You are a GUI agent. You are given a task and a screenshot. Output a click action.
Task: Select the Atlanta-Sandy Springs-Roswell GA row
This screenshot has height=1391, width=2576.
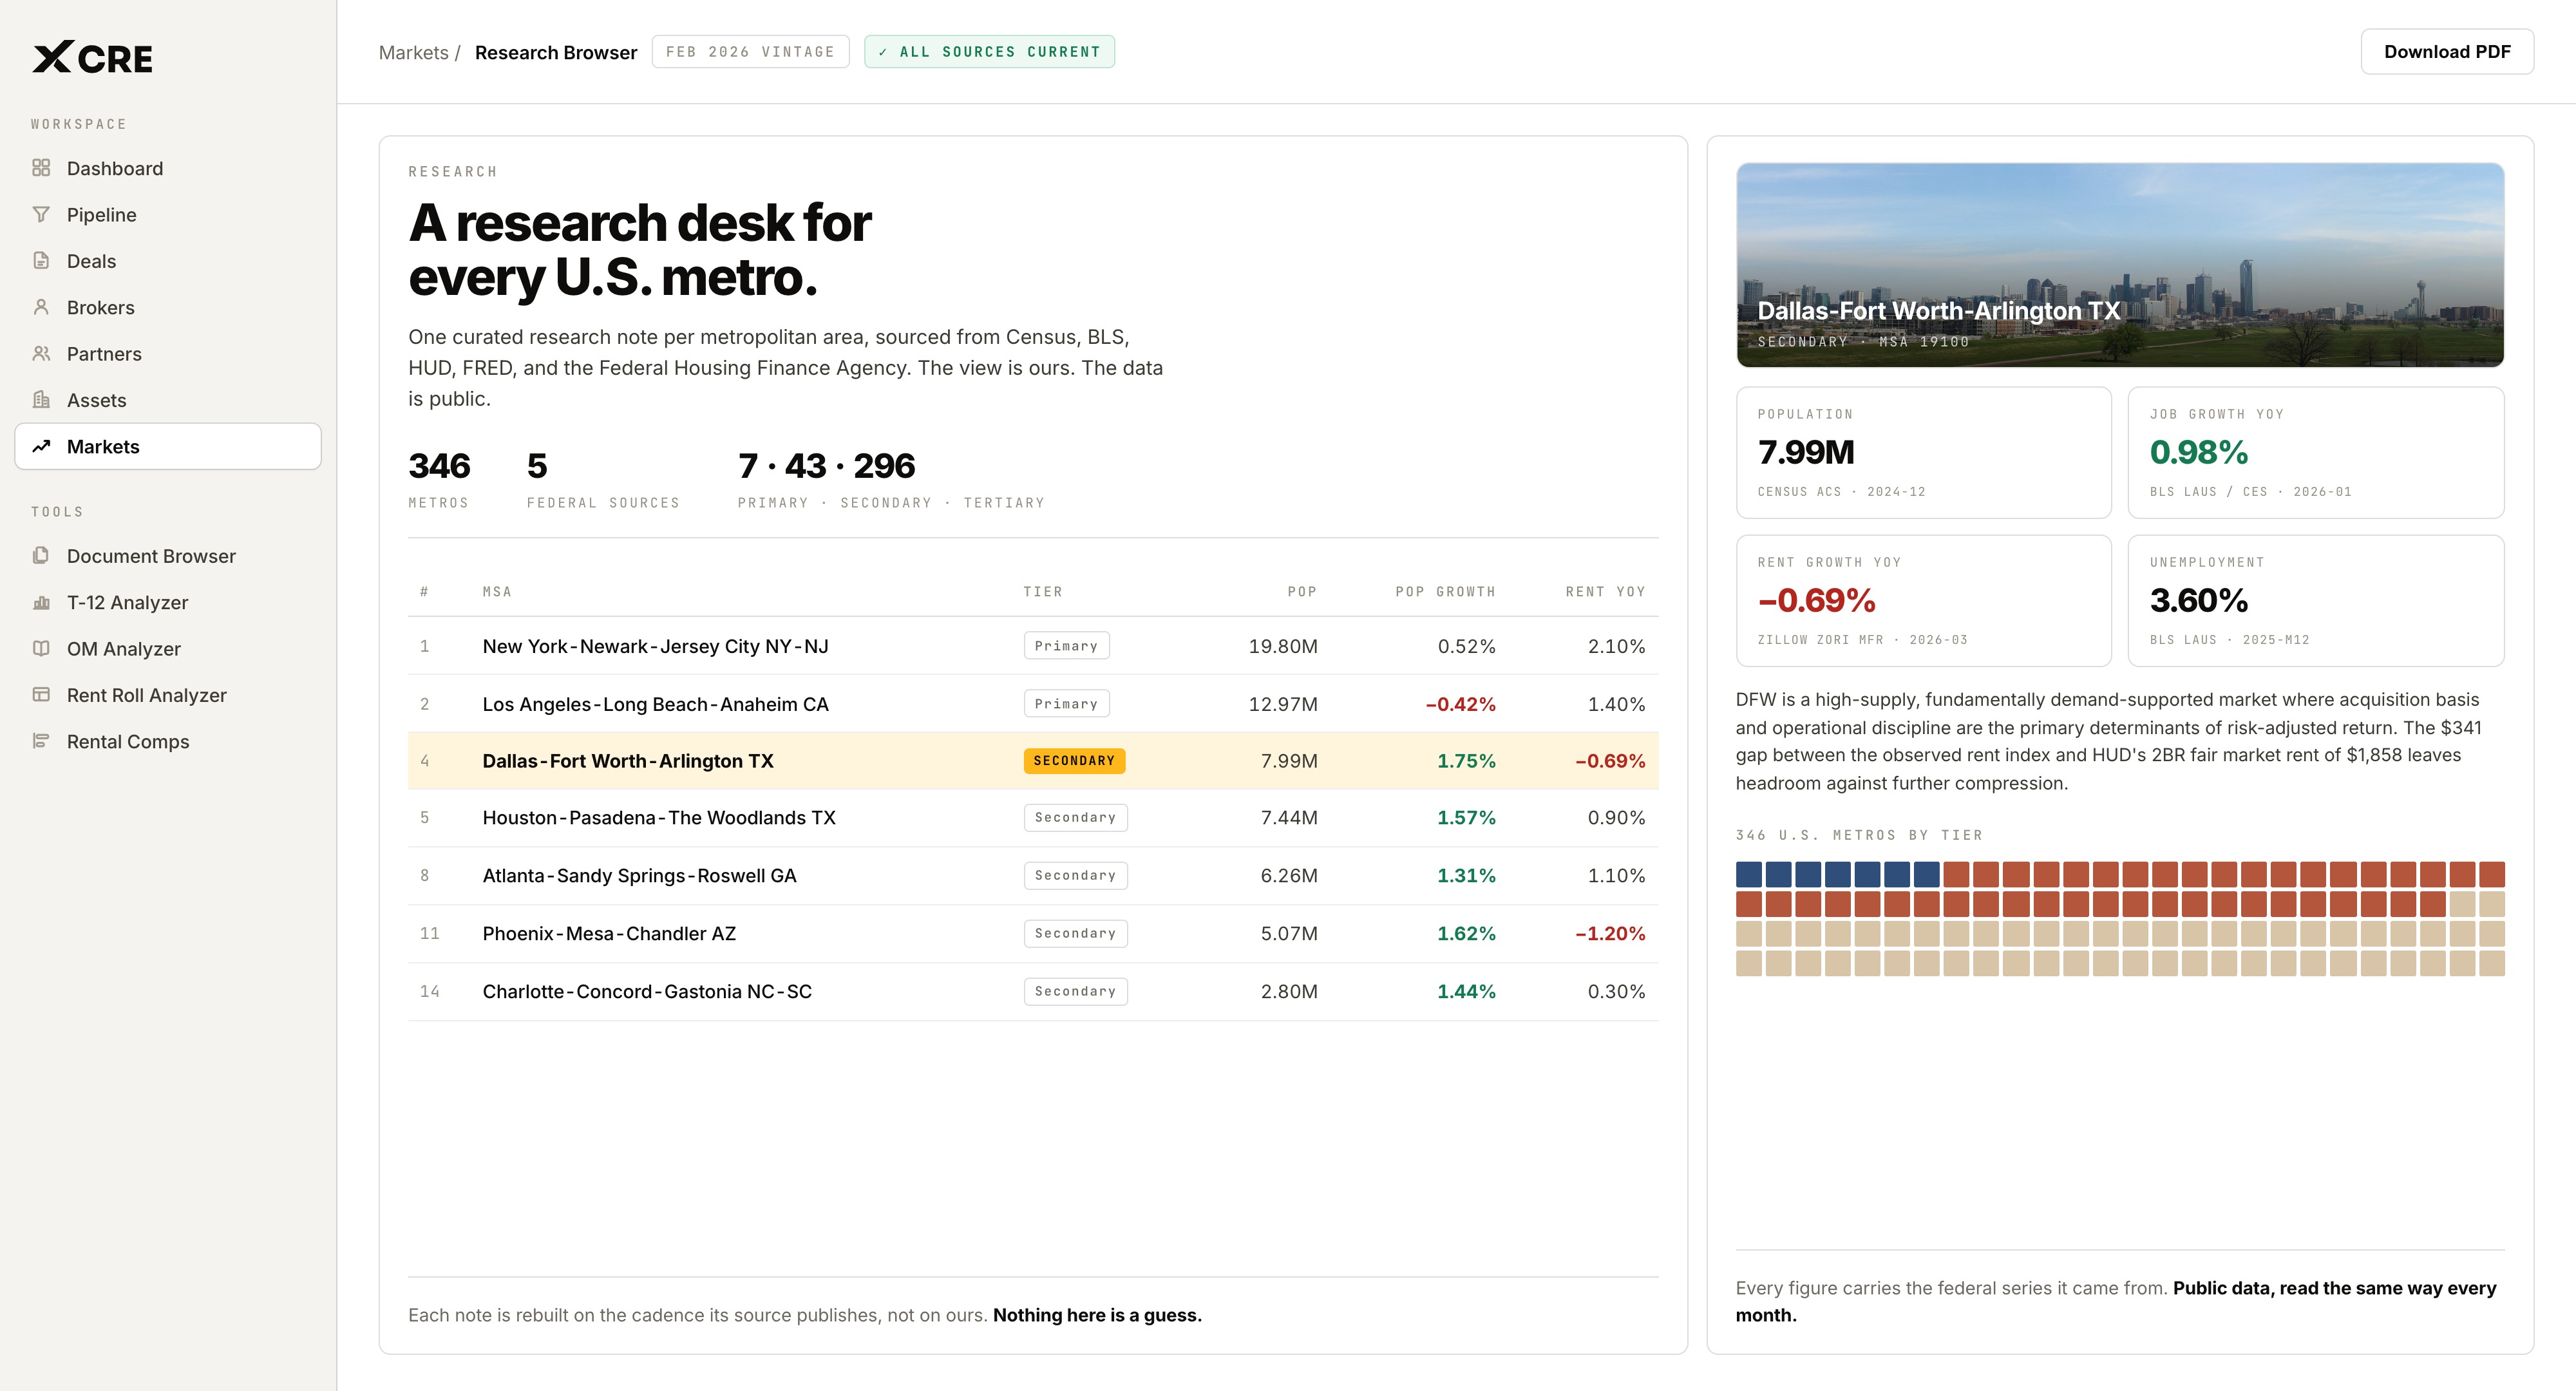point(1033,876)
